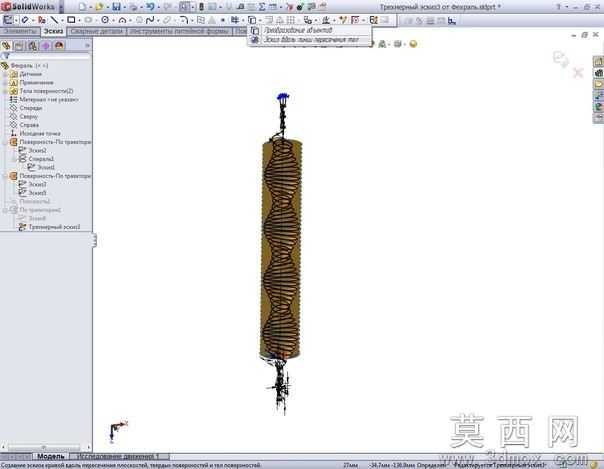Screen dimensions: 604x469
Task: Select the Тела поверхности(2) tree item
Action: [46, 91]
